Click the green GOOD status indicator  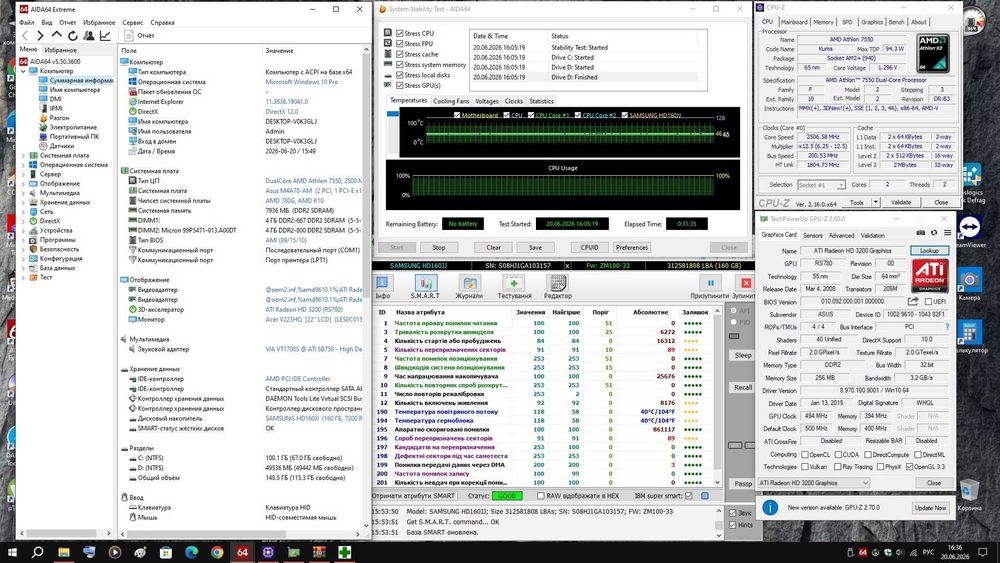point(507,495)
